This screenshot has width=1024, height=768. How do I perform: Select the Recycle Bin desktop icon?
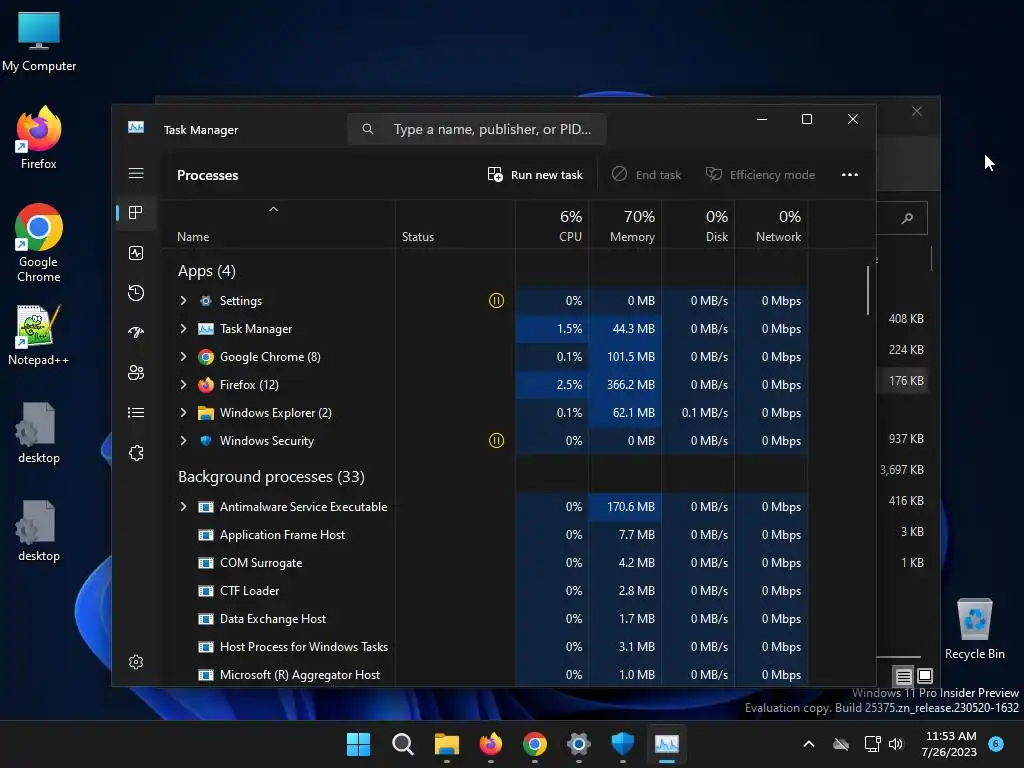click(974, 628)
